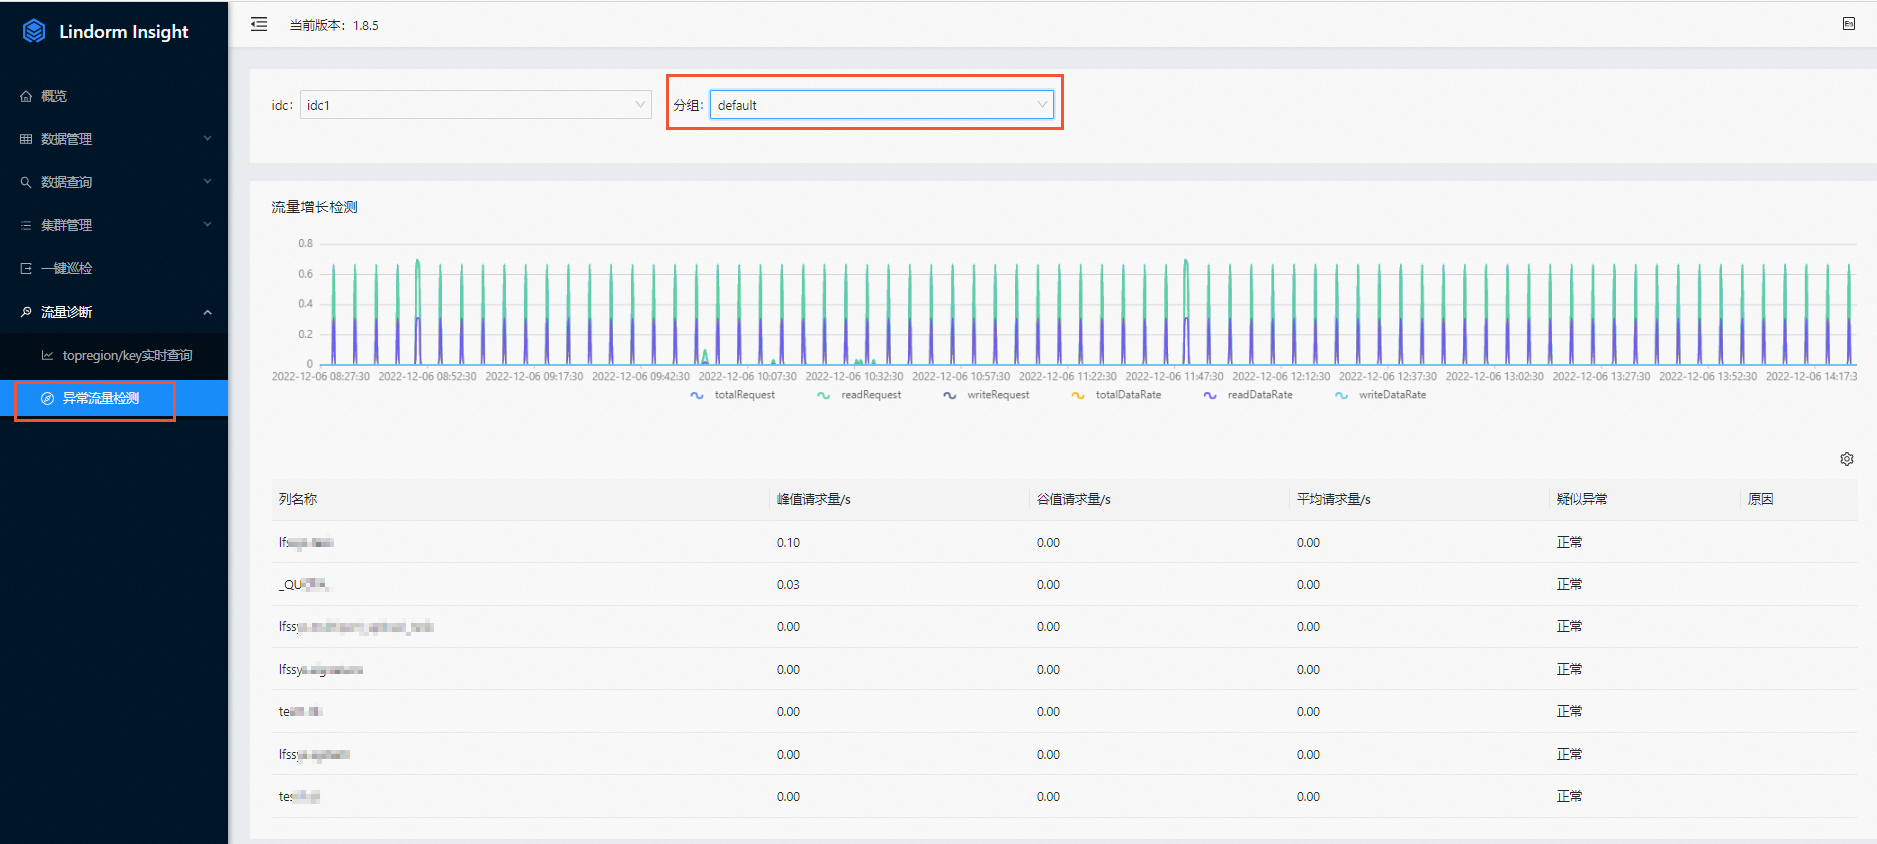Open the 分组 dropdown showing default
This screenshot has width=1877, height=844.
point(882,105)
